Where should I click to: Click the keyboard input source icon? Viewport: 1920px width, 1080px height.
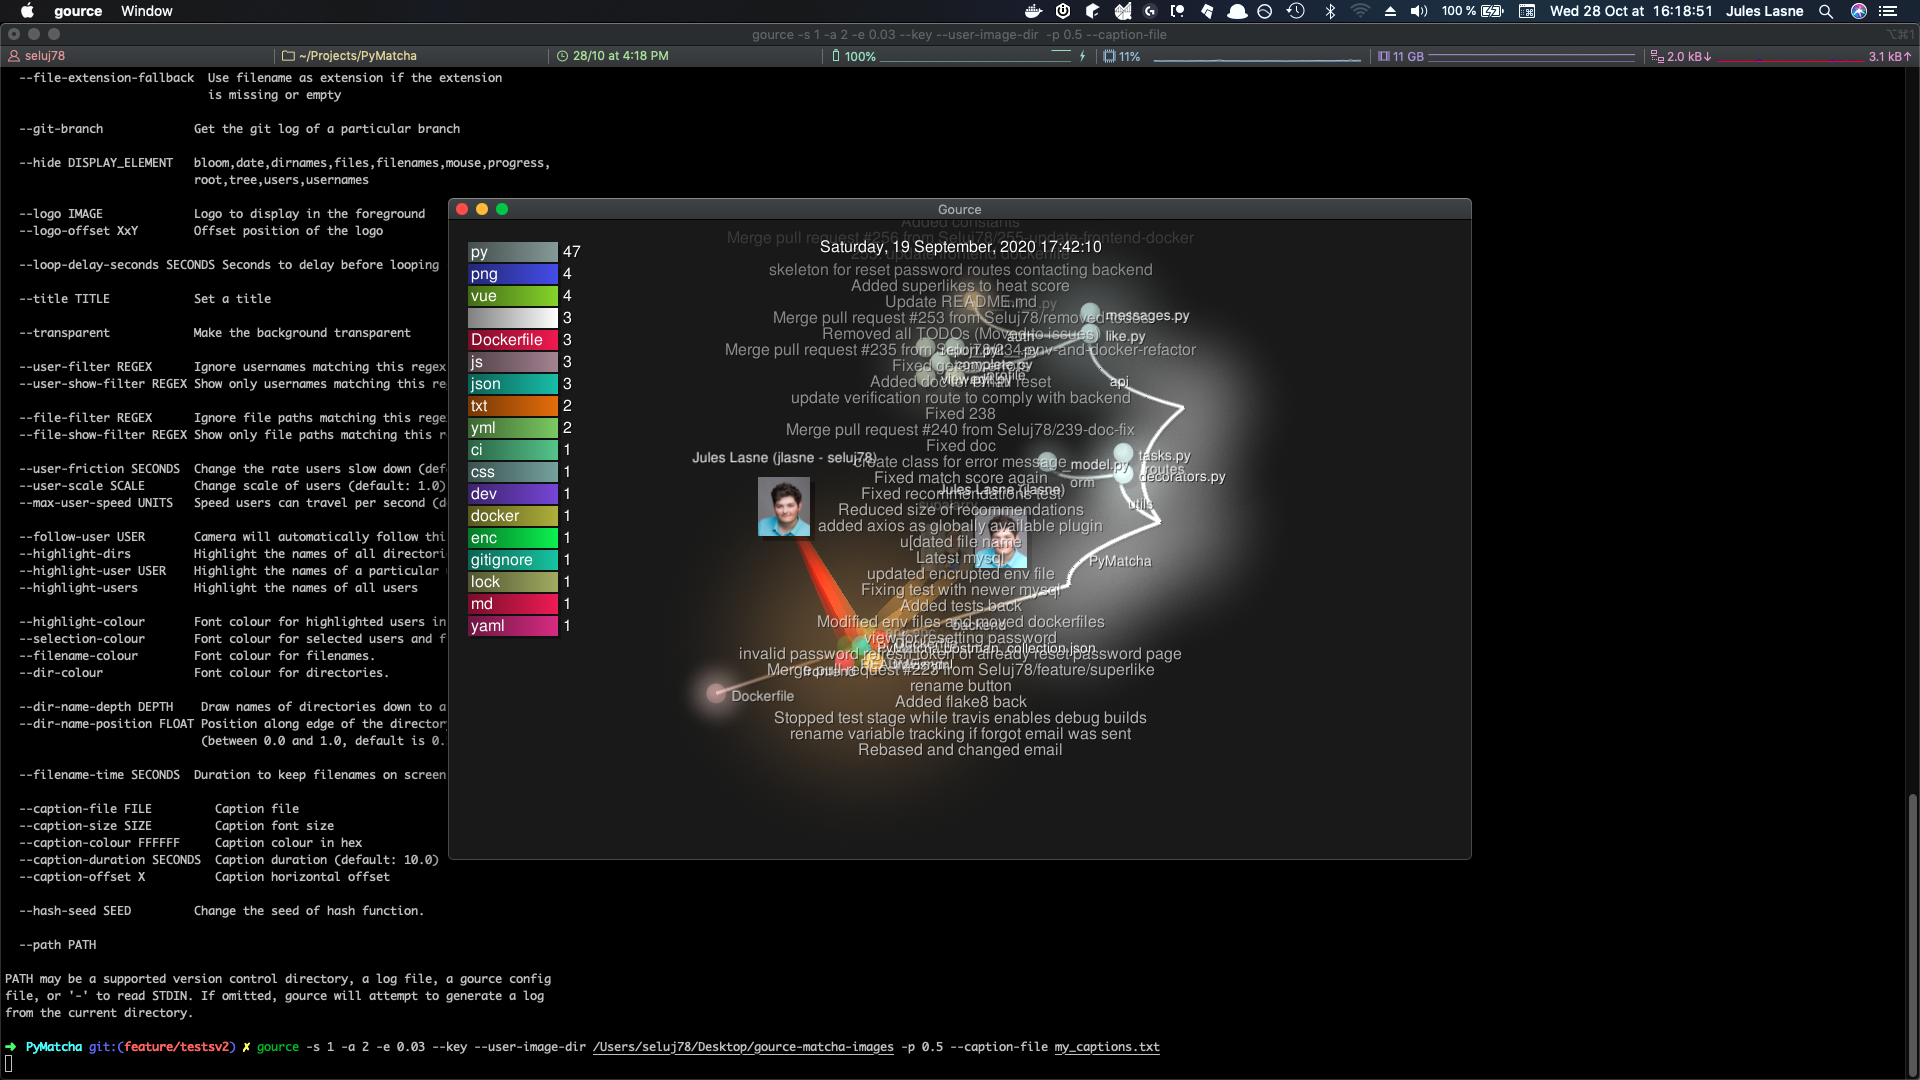pos(1527,11)
